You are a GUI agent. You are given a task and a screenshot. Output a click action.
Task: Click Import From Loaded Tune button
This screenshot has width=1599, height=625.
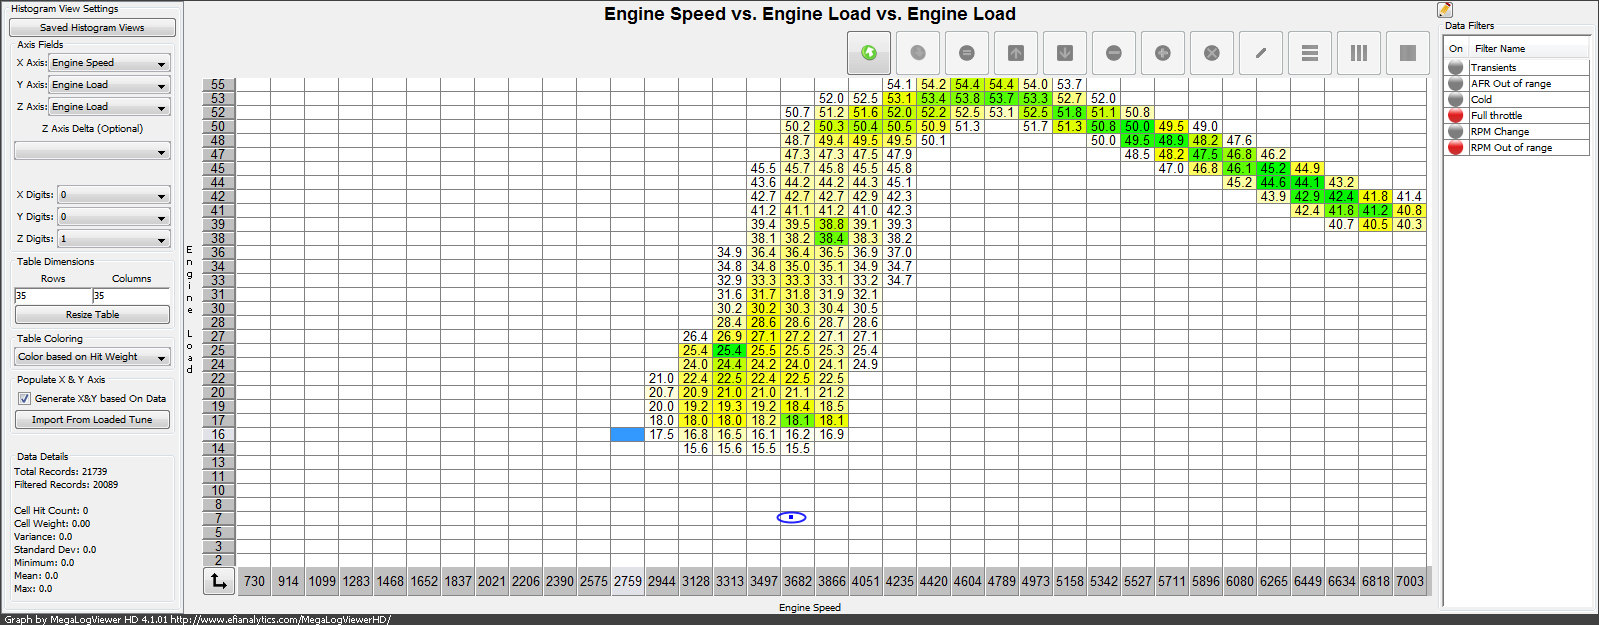pyautogui.click(x=92, y=420)
